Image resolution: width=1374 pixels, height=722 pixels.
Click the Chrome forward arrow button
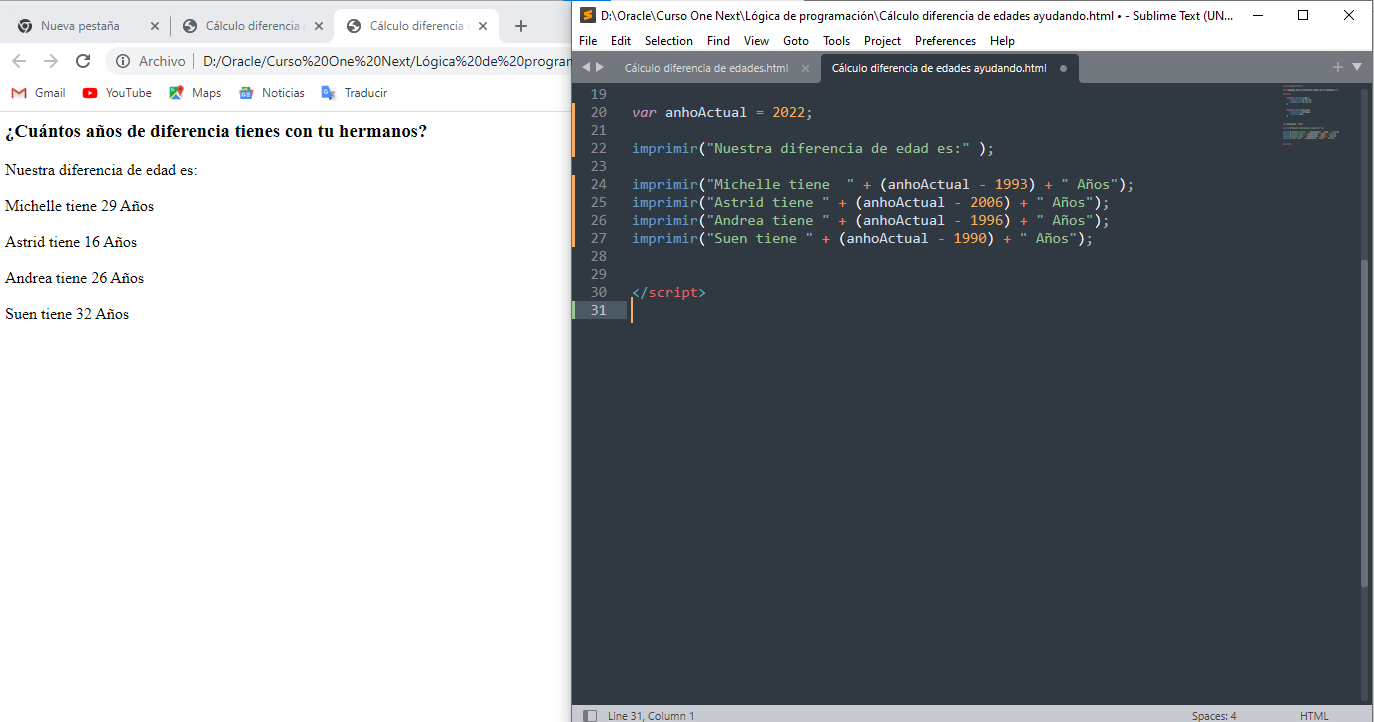click(x=51, y=61)
